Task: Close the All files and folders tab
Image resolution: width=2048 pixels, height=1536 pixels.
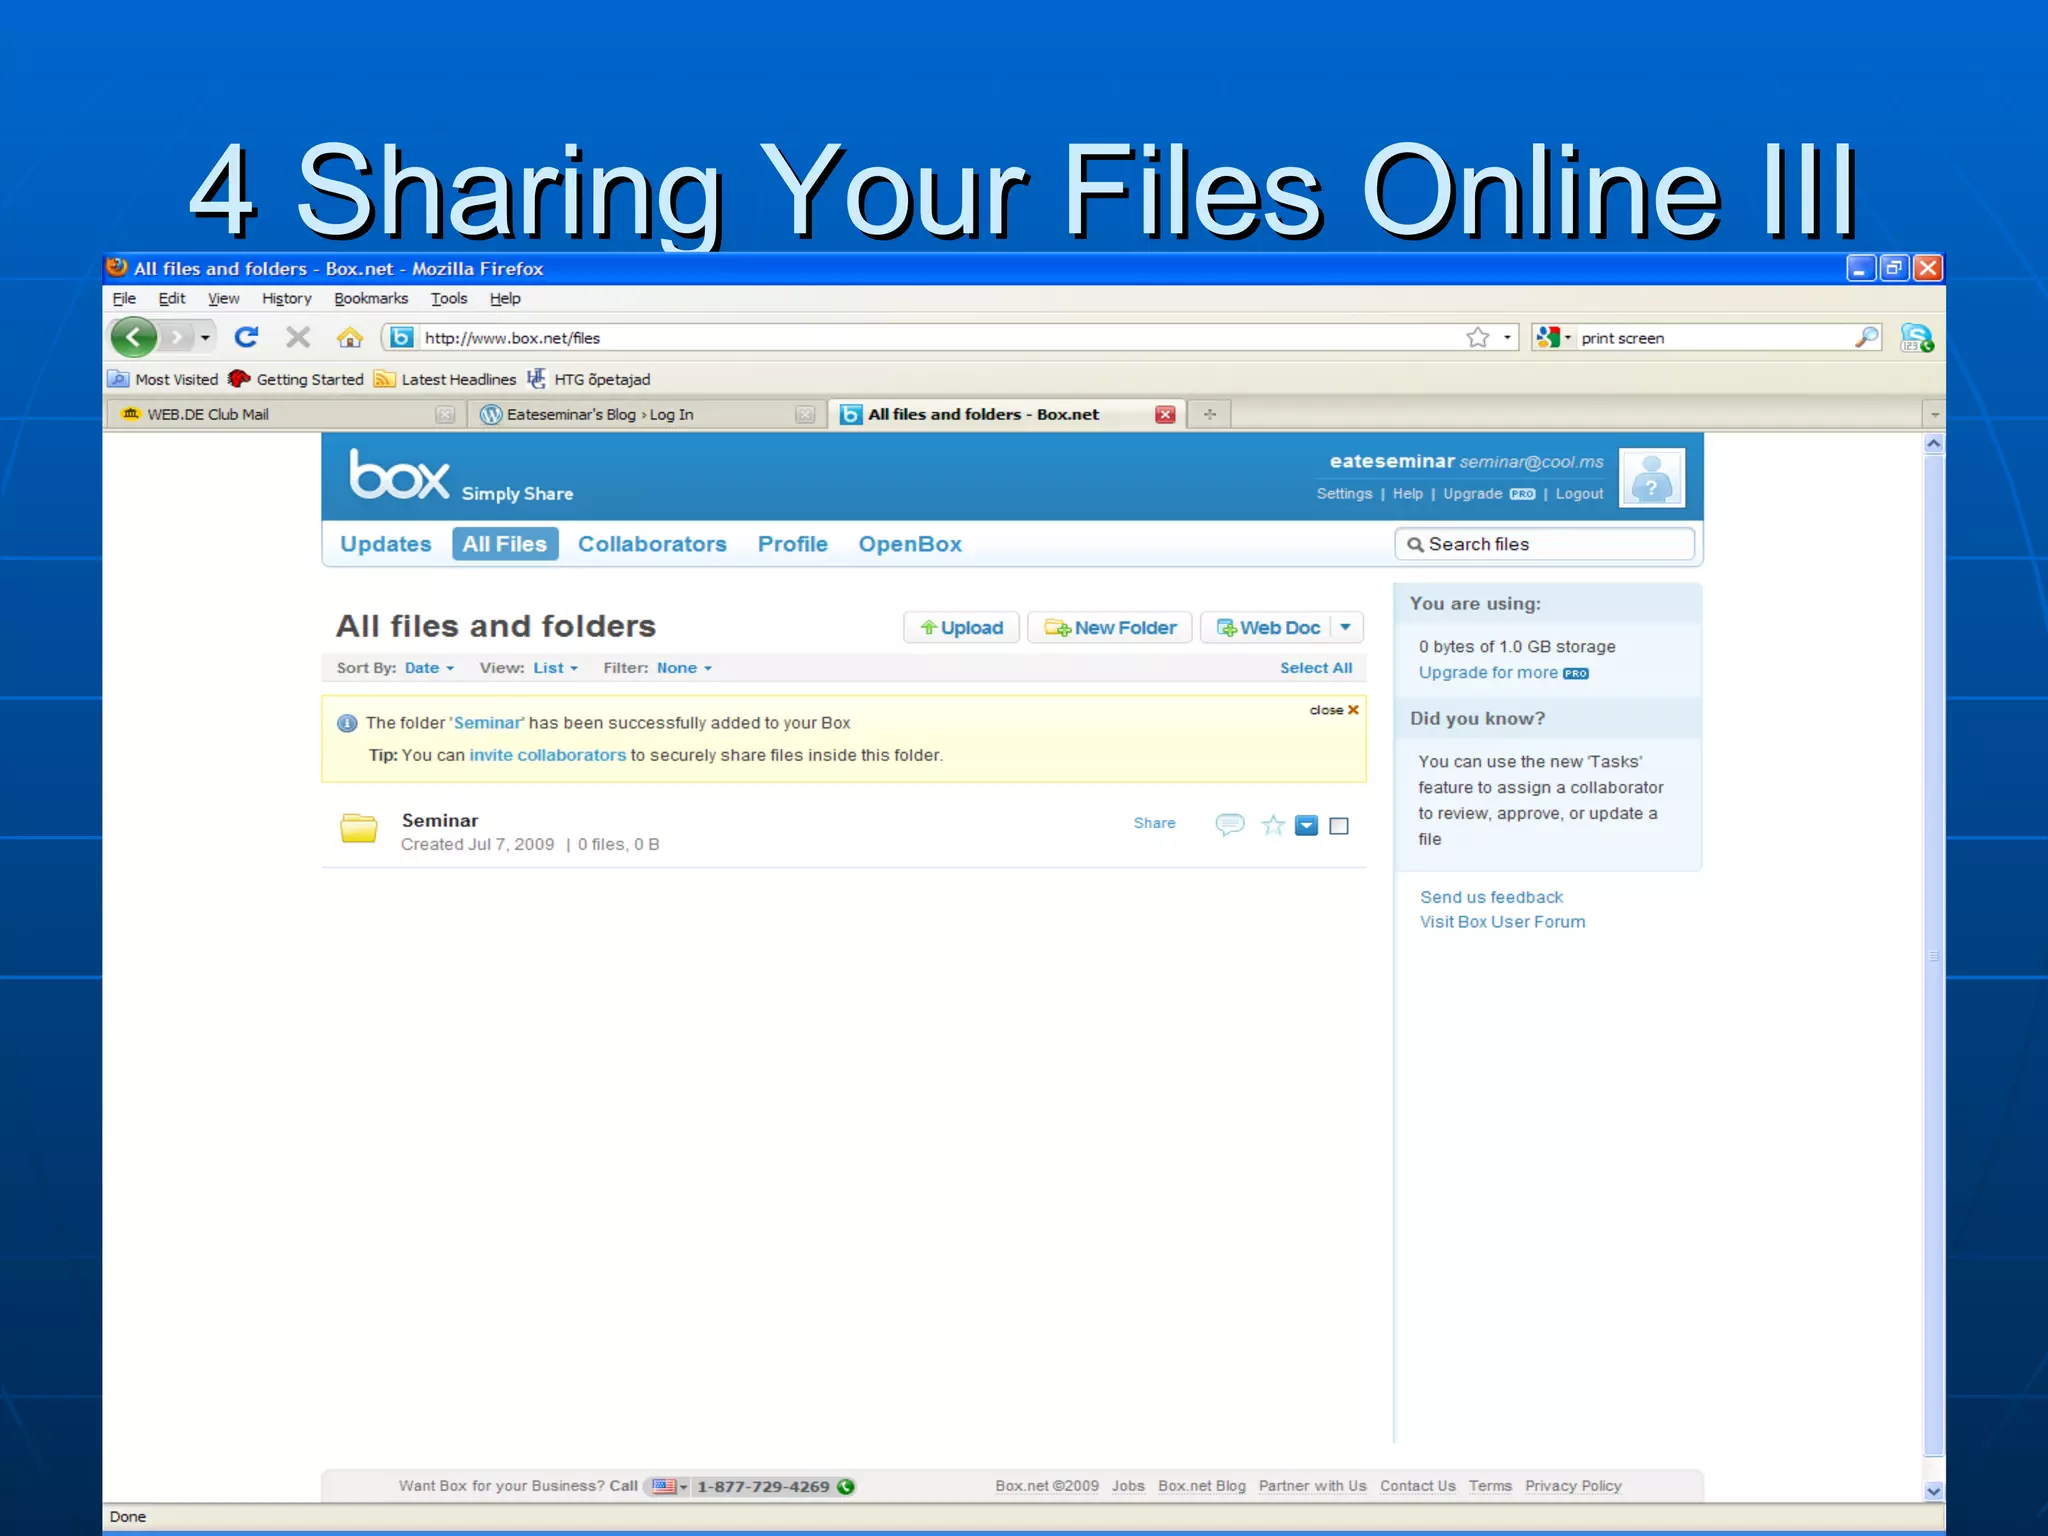Action: (1165, 415)
